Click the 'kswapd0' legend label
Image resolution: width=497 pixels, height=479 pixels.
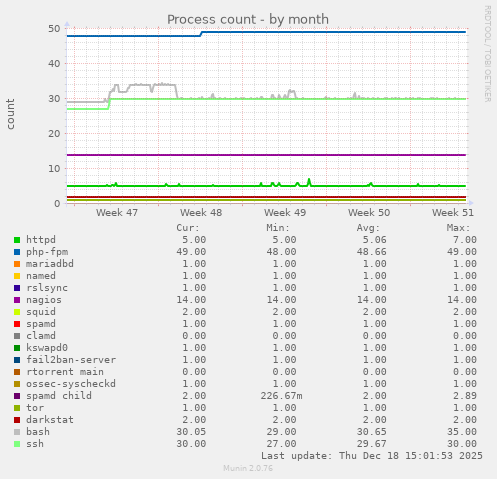click(47, 348)
